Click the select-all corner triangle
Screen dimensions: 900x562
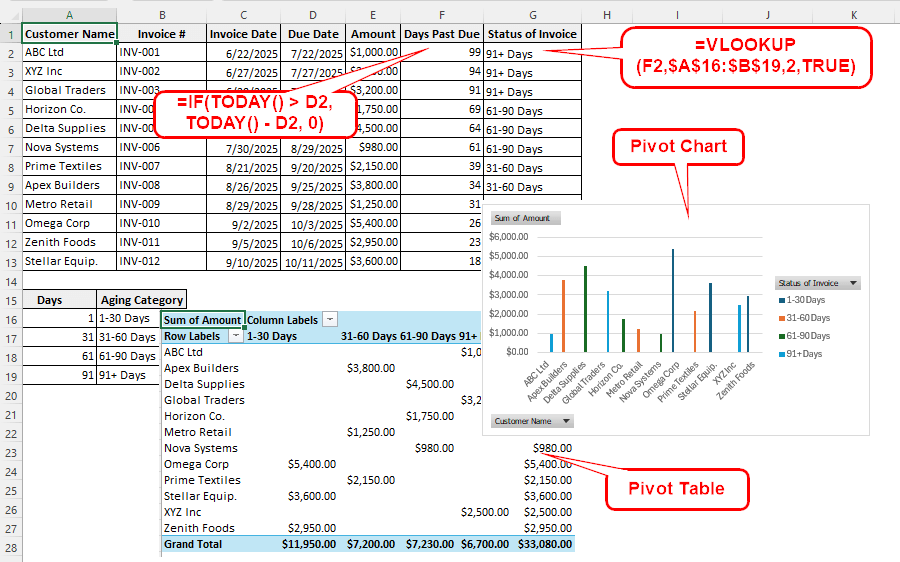pos(11,15)
